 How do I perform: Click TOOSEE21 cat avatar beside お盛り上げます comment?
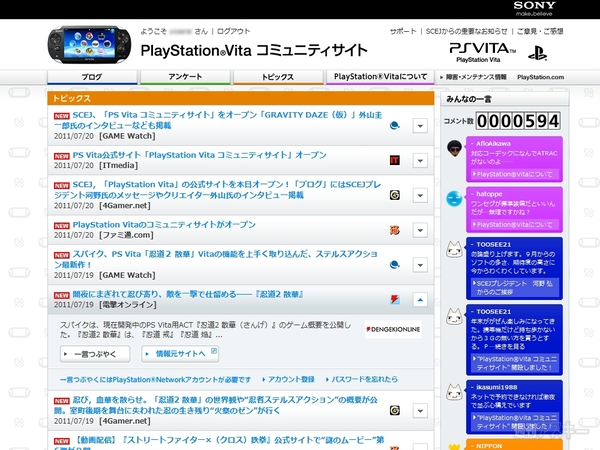[x=455, y=249]
